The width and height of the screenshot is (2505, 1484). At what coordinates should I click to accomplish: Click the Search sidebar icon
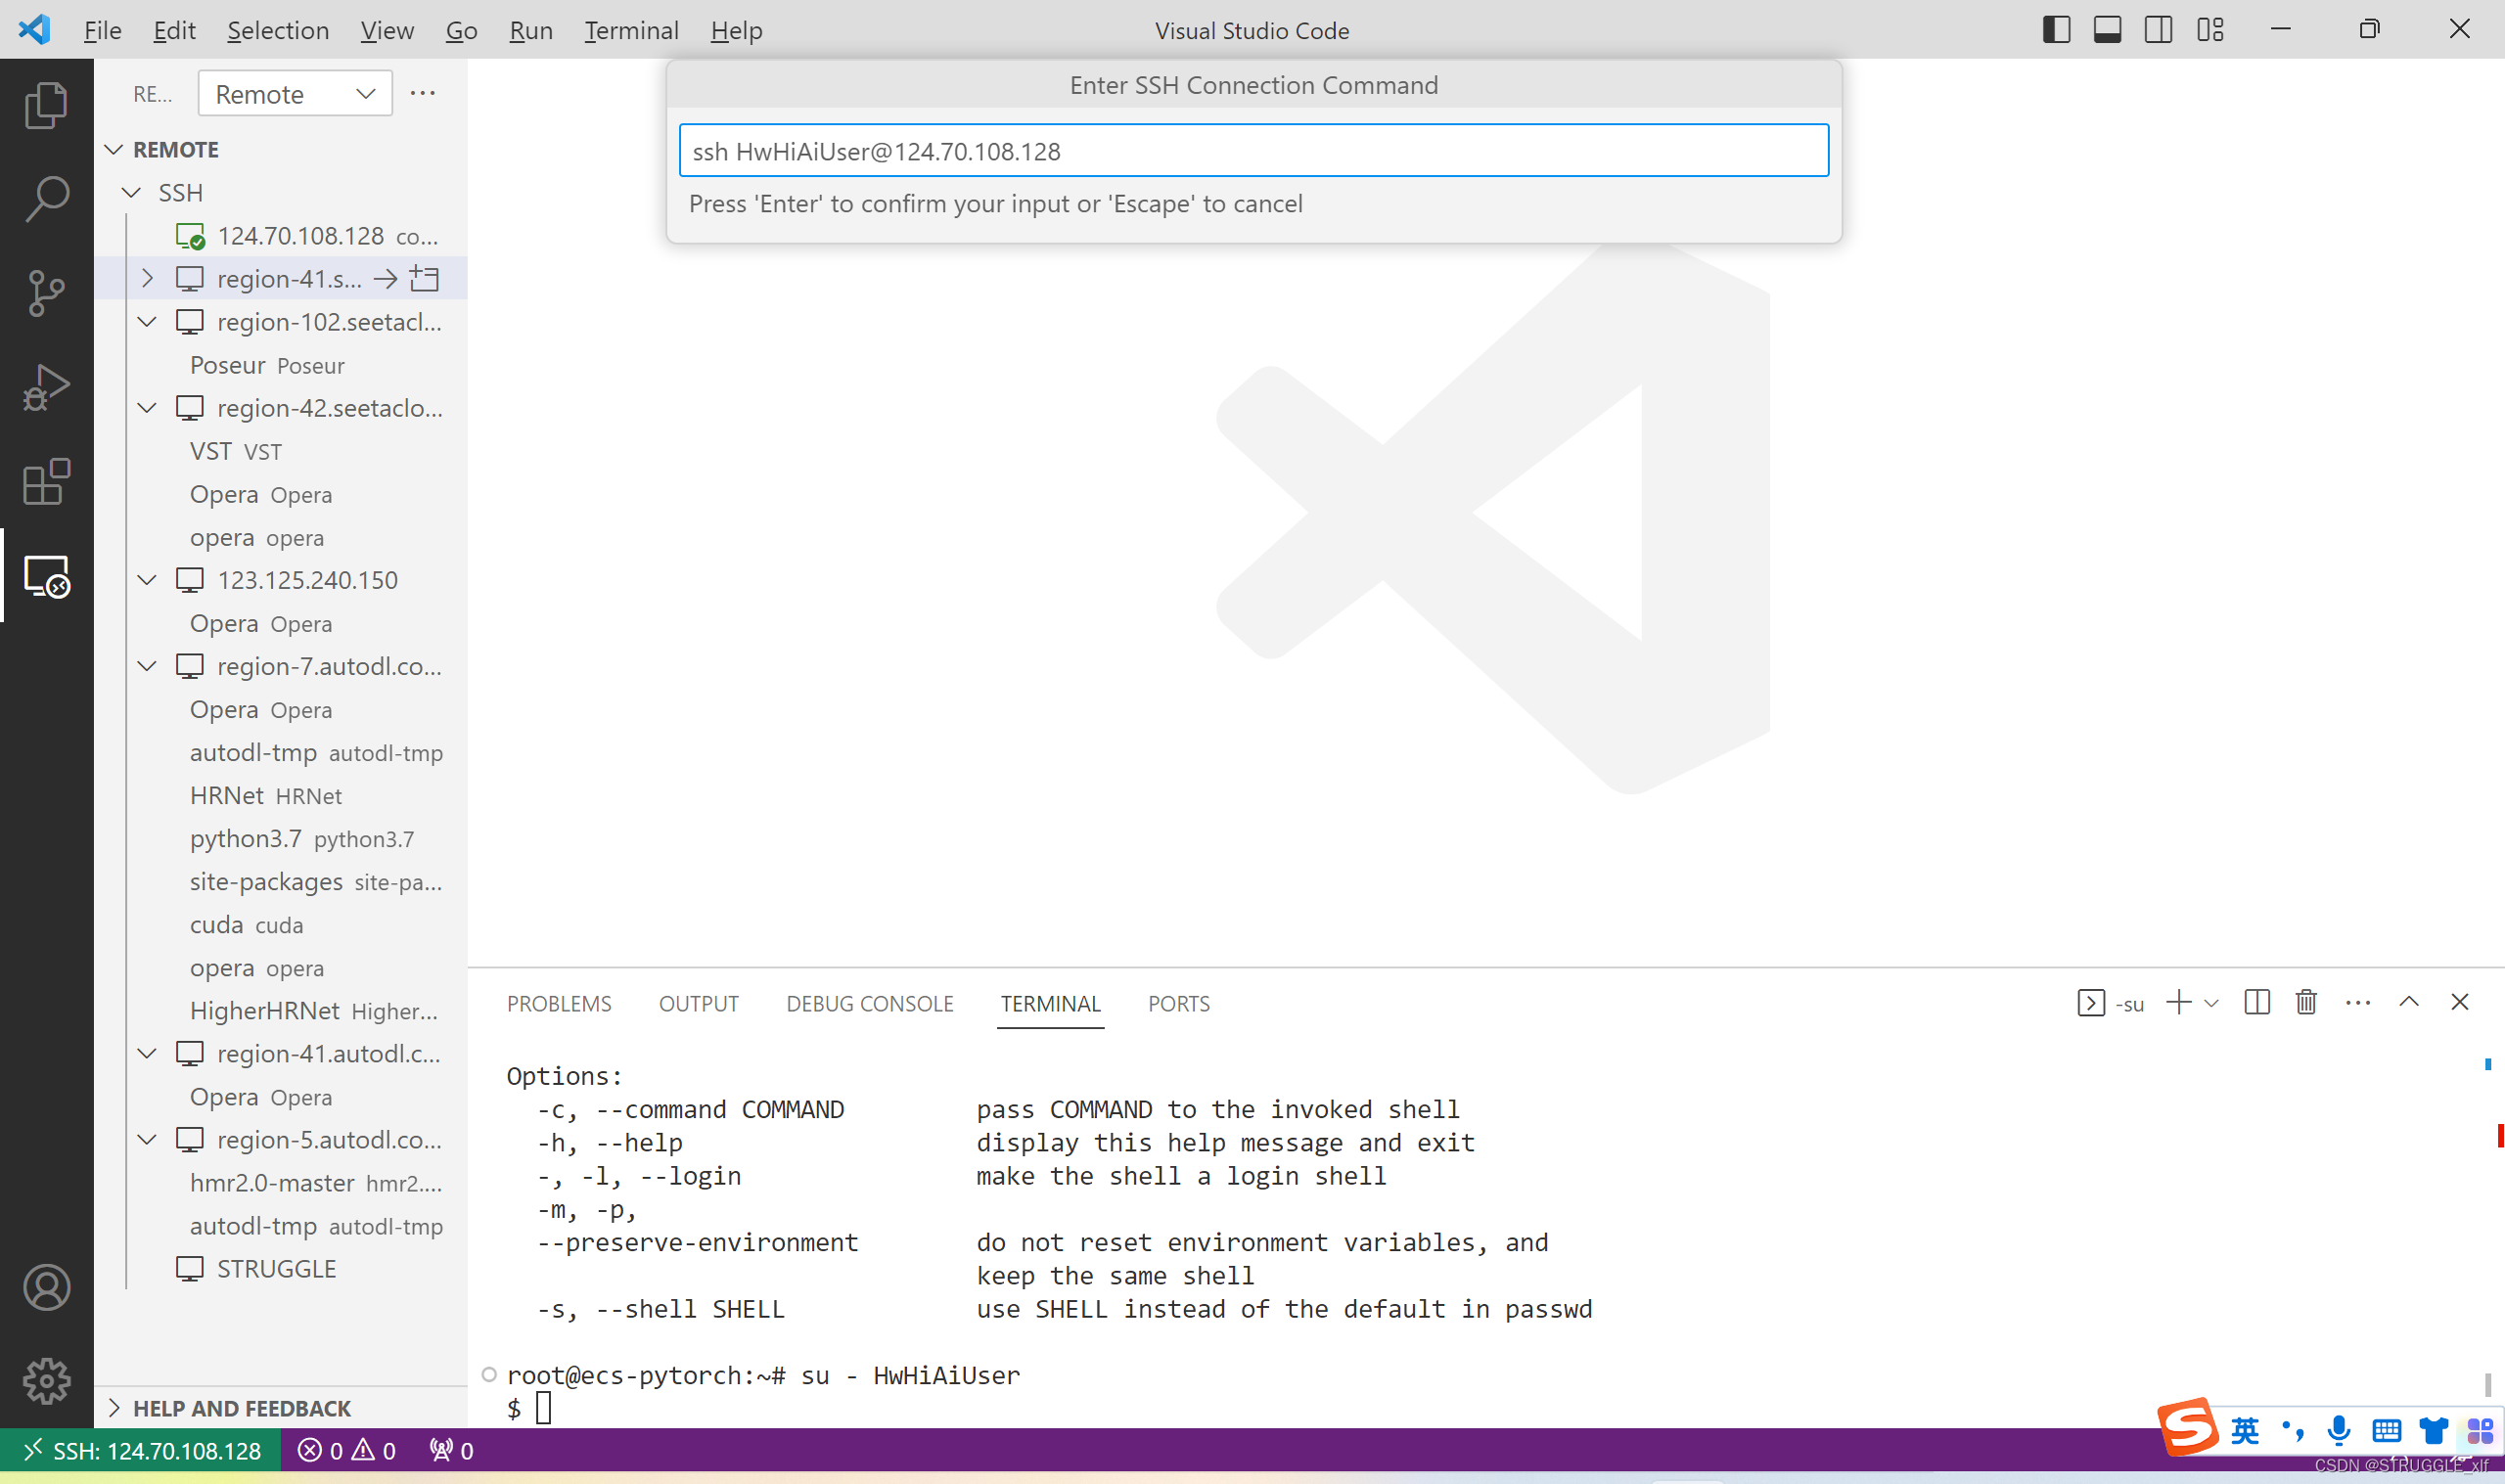[x=46, y=198]
